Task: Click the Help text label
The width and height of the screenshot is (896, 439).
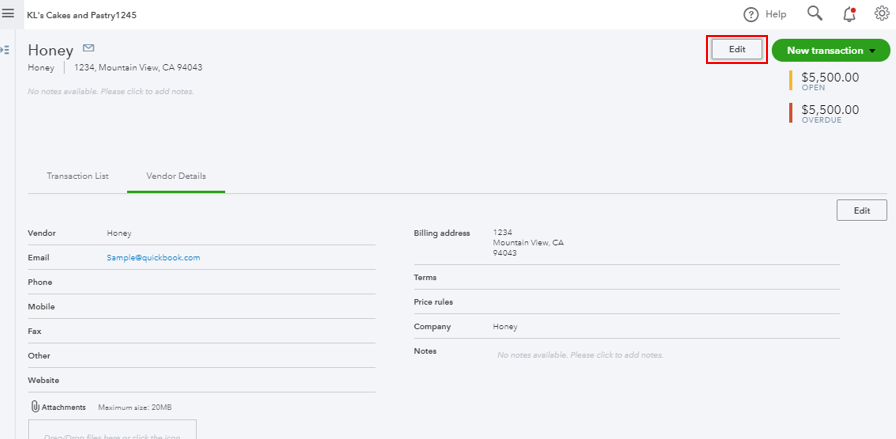Action: tap(776, 14)
